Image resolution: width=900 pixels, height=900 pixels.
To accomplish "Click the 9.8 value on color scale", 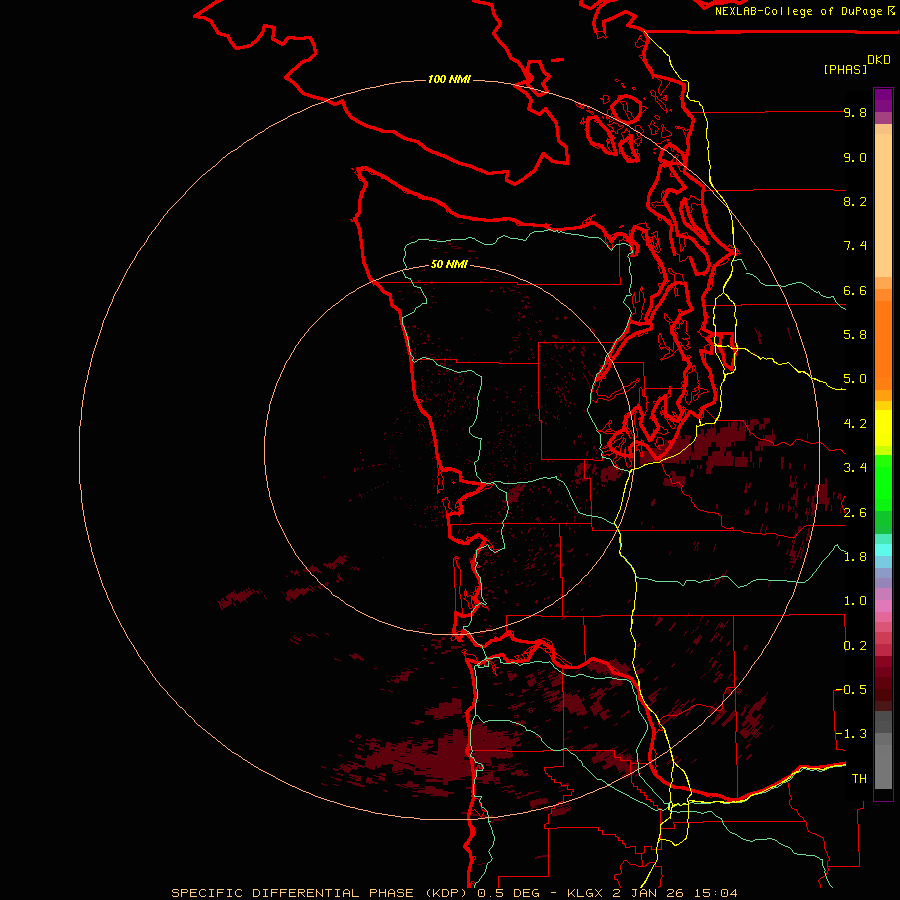I will click(855, 112).
